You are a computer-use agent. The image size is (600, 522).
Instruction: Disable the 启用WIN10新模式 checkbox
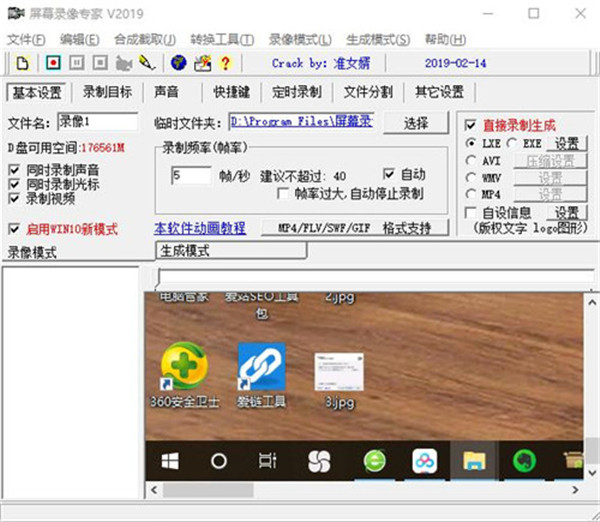click(14, 228)
